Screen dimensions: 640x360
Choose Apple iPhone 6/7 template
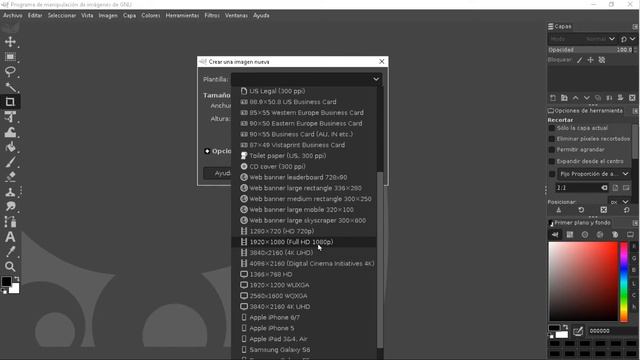304,318
